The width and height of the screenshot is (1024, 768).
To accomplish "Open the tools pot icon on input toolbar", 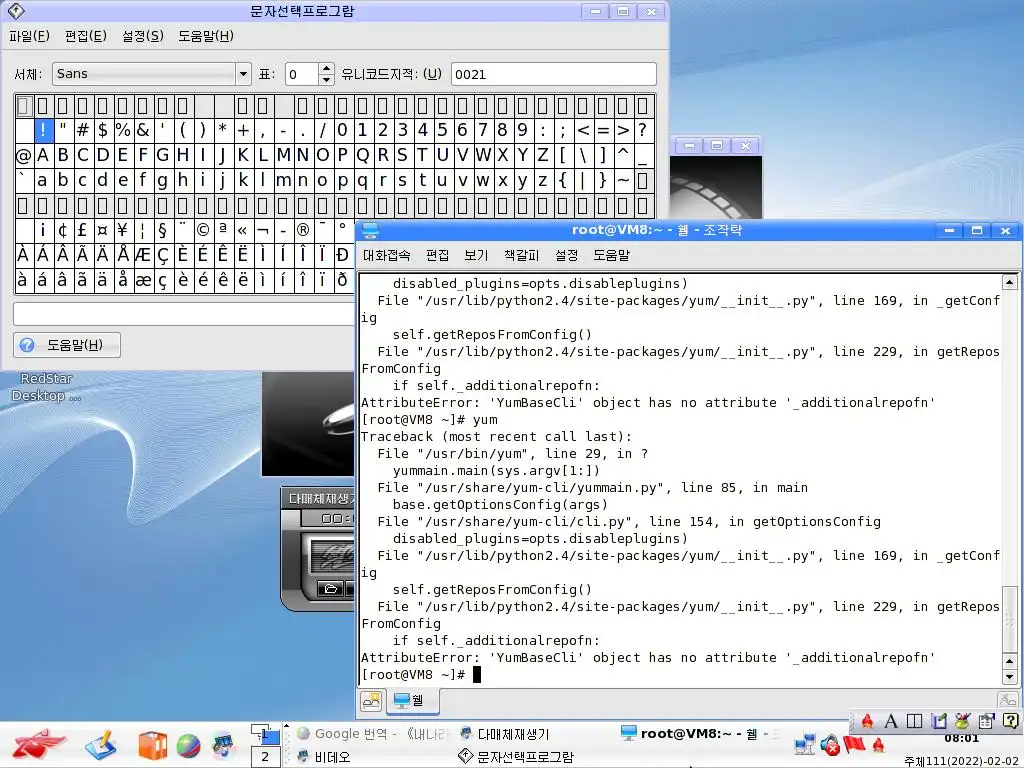I will coord(962,721).
